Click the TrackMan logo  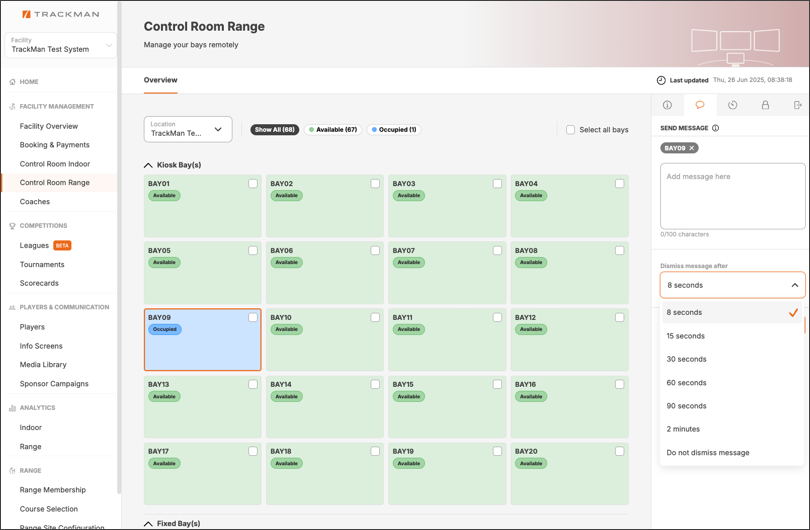[60, 14]
